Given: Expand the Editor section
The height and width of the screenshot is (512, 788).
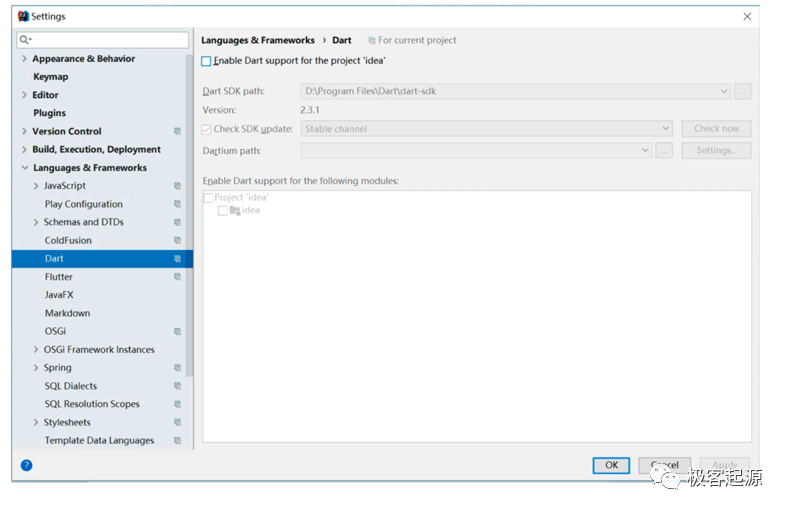Looking at the screenshot, I should pyautogui.click(x=24, y=94).
